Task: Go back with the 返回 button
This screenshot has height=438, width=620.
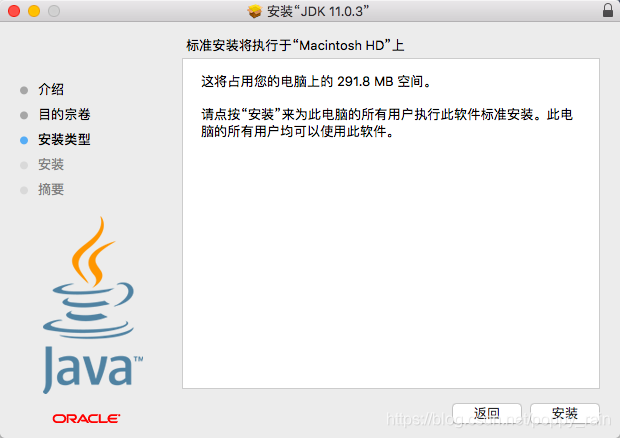Action: coord(487,413)
